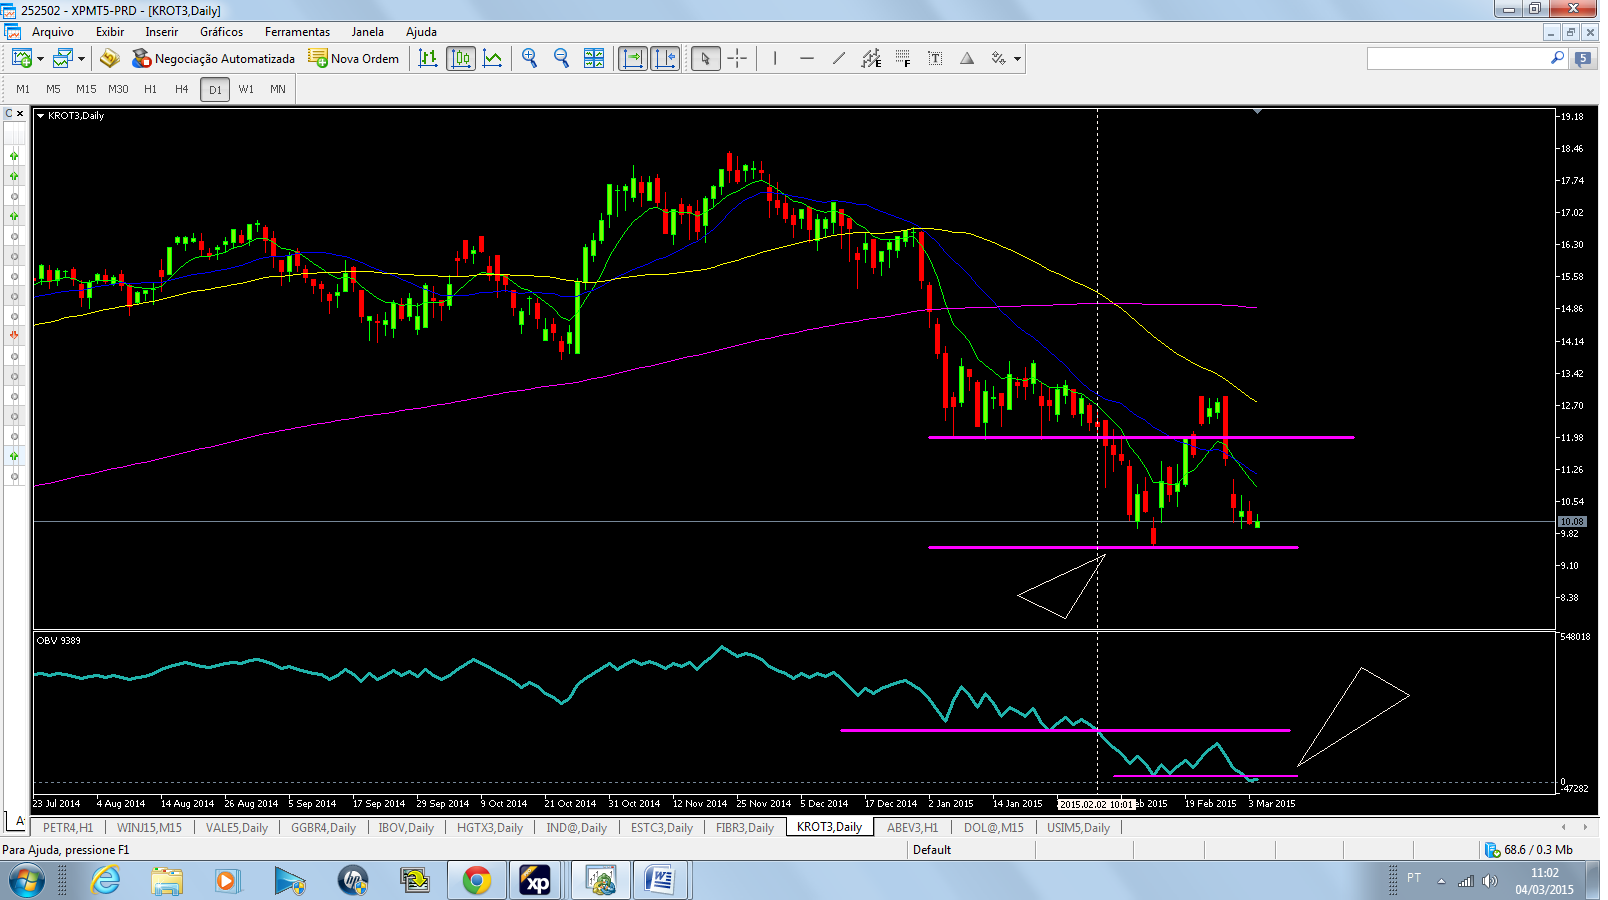This screenshot has height=900, width=1608.
Task: Switch to ABEV3,H1 chart tab
Action: click(x=912, y=827)
